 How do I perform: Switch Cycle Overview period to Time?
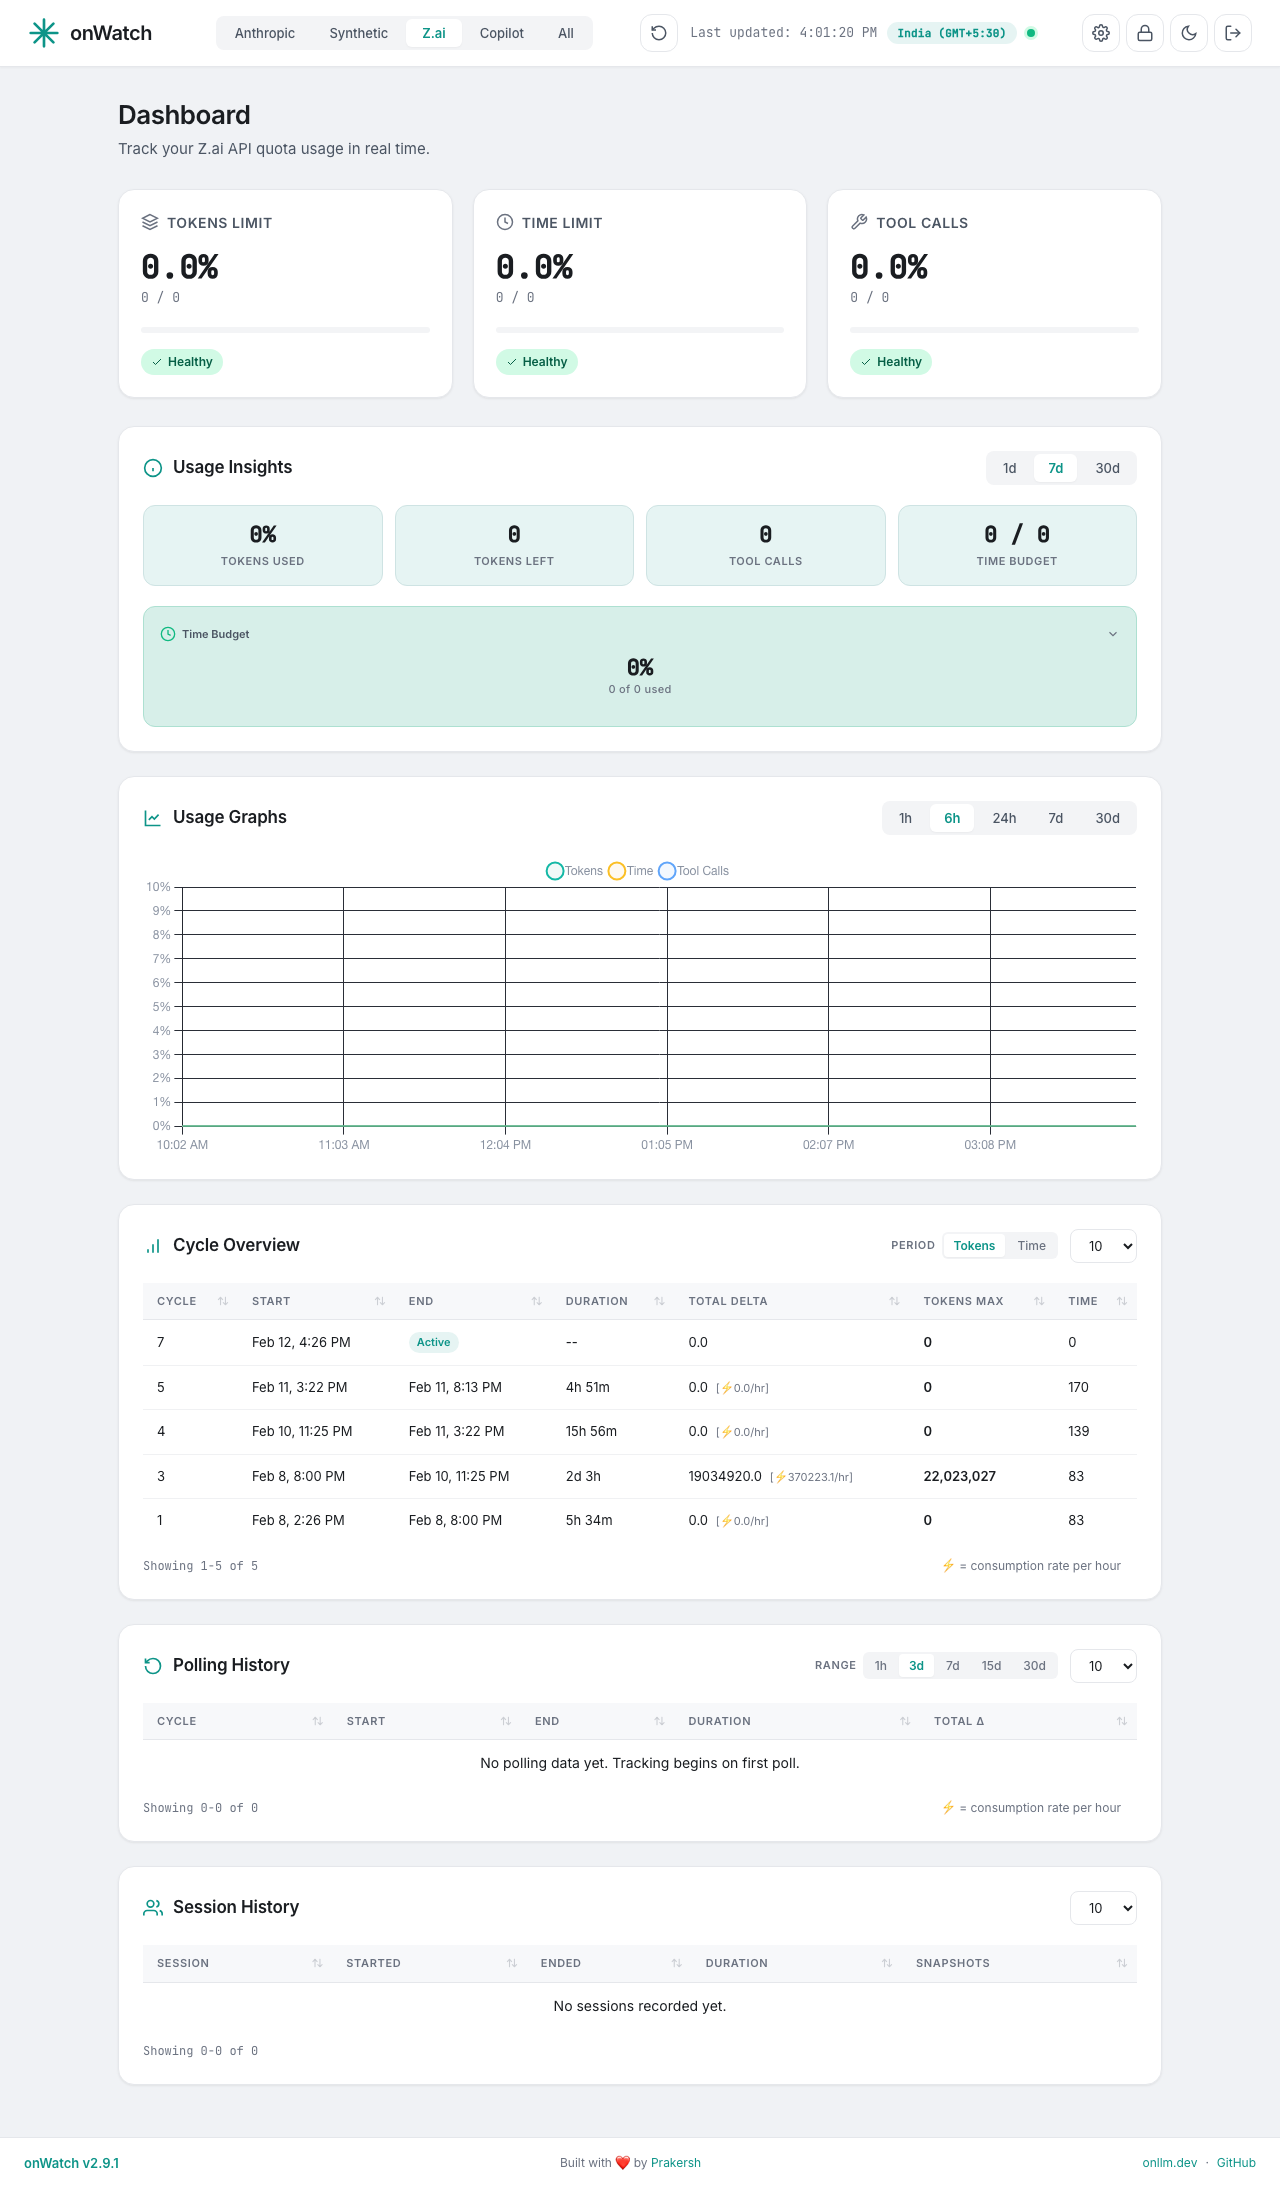(1032, 1246)
